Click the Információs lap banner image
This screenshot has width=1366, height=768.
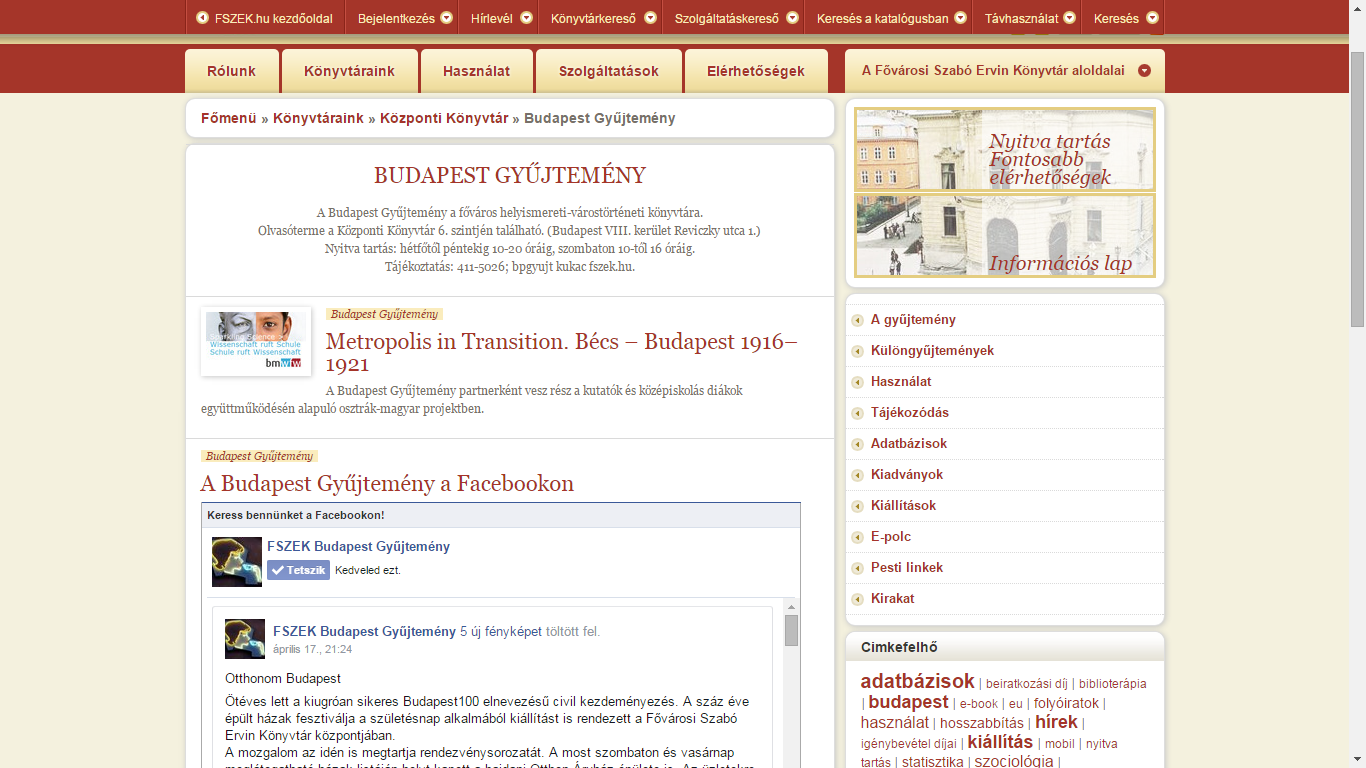(x=1005, y=236)
